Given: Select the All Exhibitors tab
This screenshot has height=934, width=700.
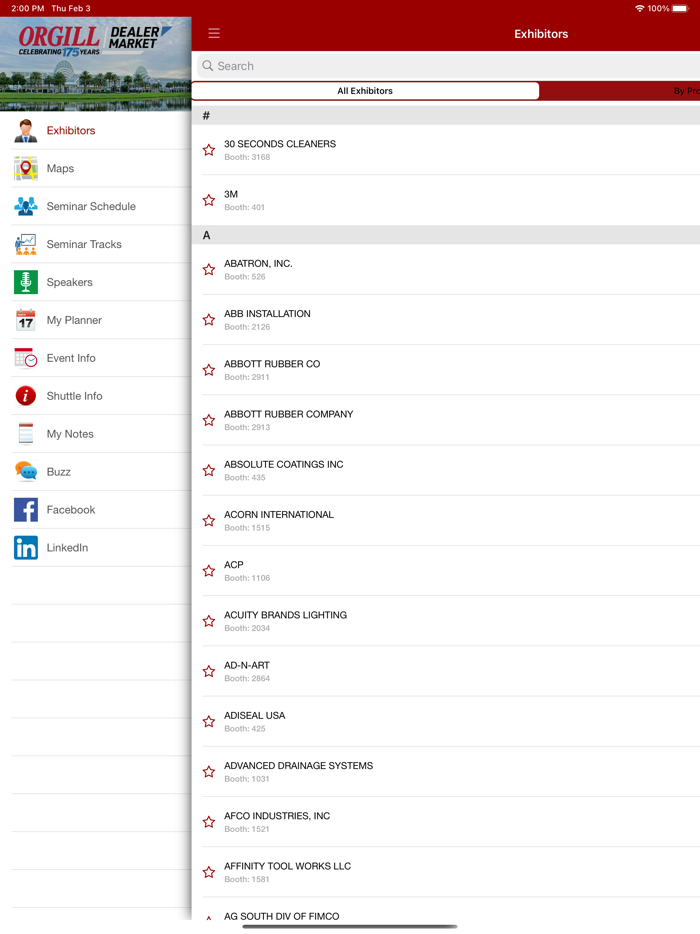Looking at the screenshot, I should (x=365, y=91).
